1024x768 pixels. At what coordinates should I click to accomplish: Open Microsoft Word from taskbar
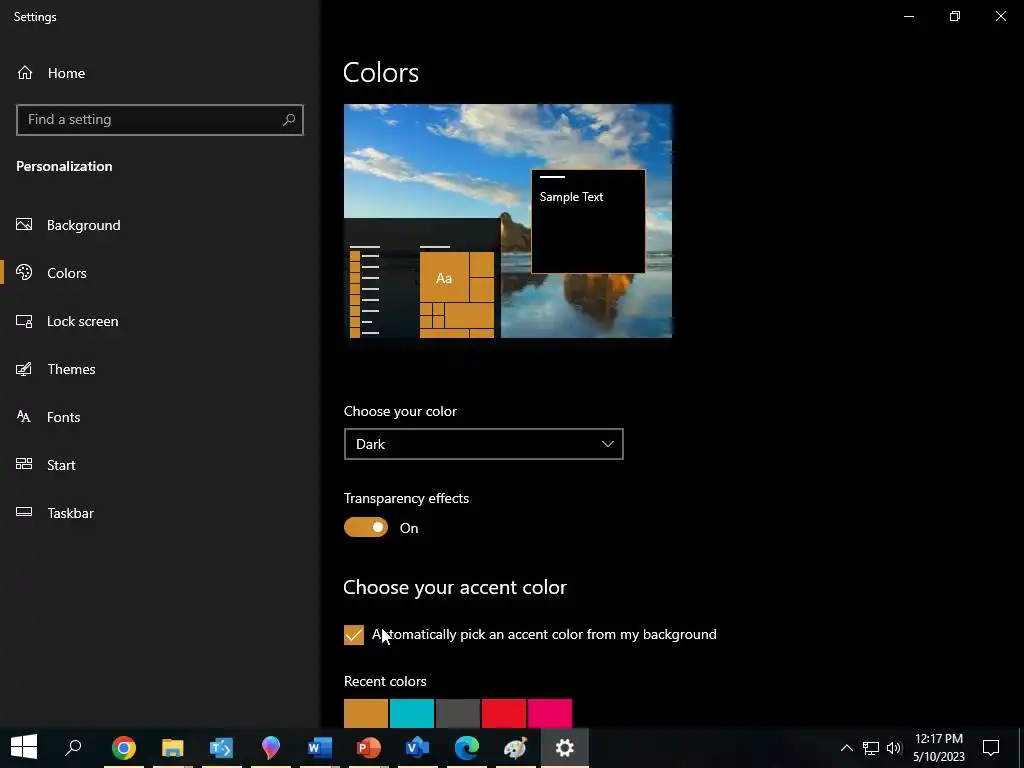click(x=319, y=747)
